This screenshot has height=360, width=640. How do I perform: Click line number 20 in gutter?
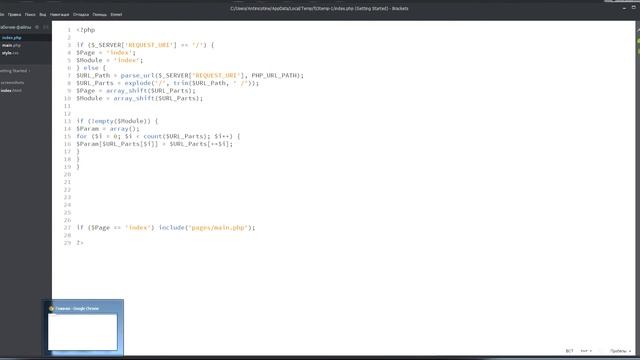click(x=67, y=174)
